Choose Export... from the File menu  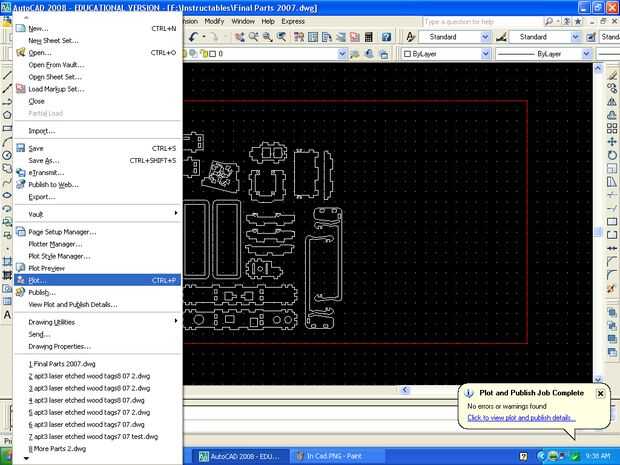point(97,197)
